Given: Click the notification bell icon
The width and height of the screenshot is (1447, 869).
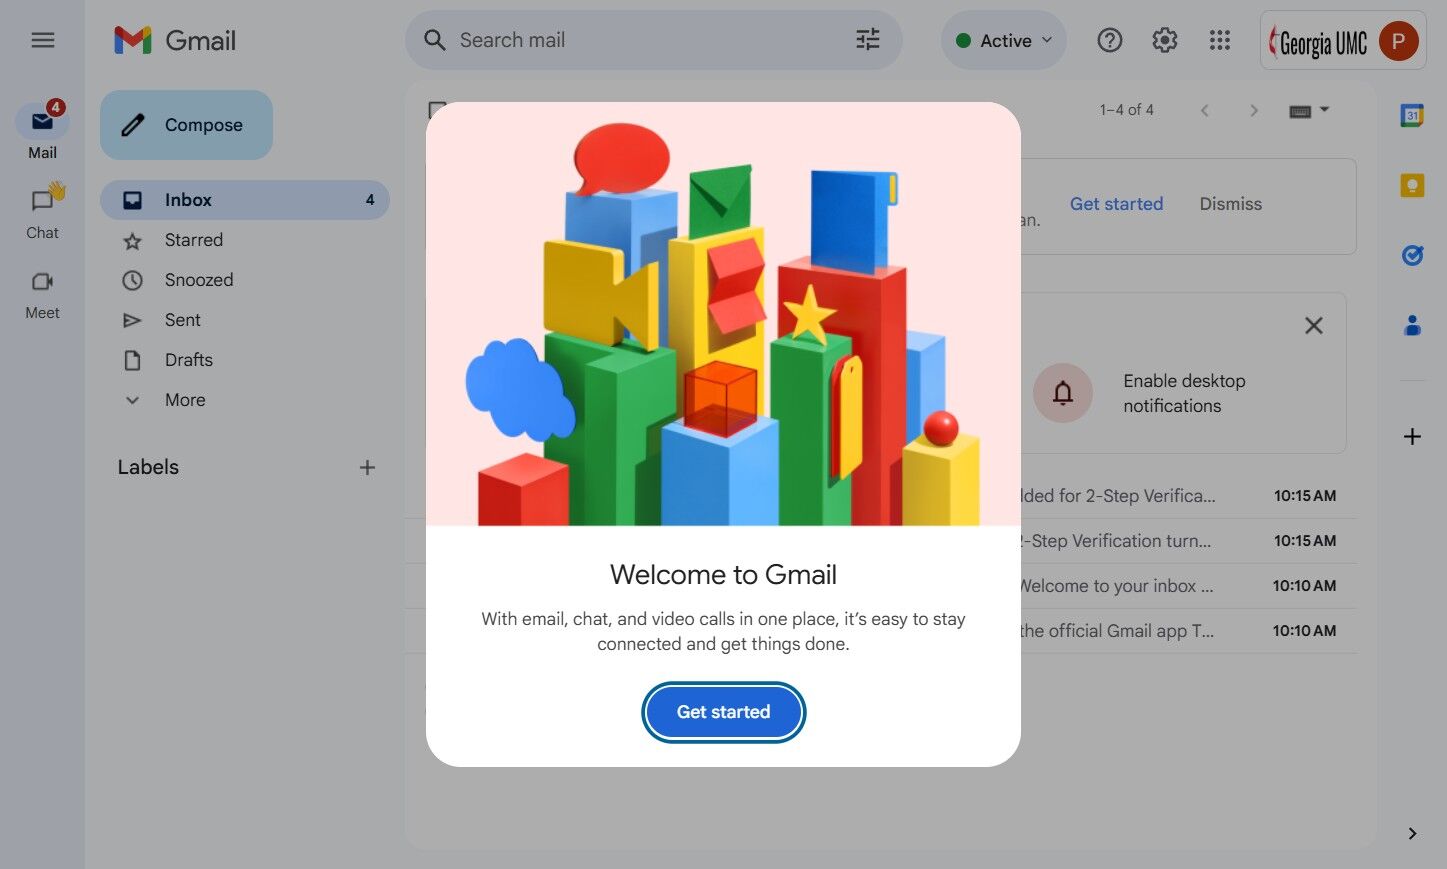Looking at the screenshot, I should pyautogui.click(x=1063, y=393).
